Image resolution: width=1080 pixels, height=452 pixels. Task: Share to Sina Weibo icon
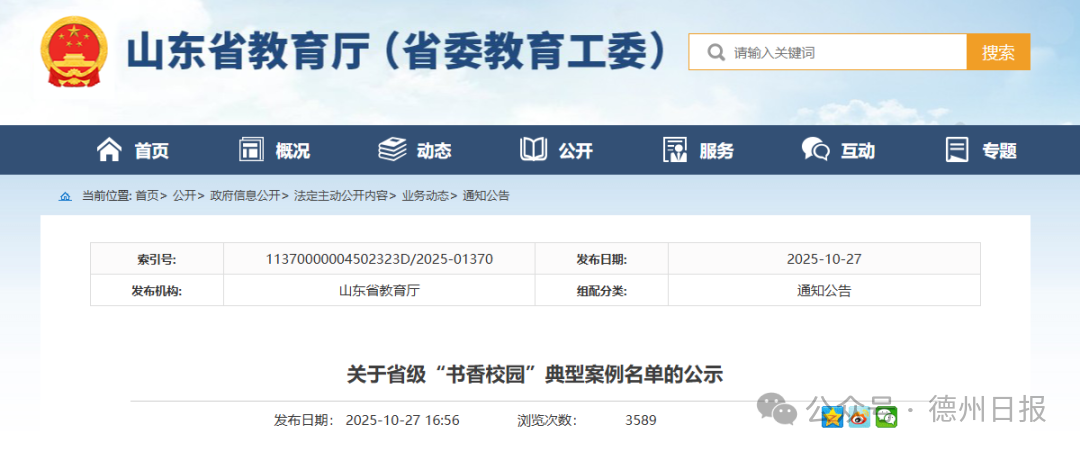(x=859, y=418)
